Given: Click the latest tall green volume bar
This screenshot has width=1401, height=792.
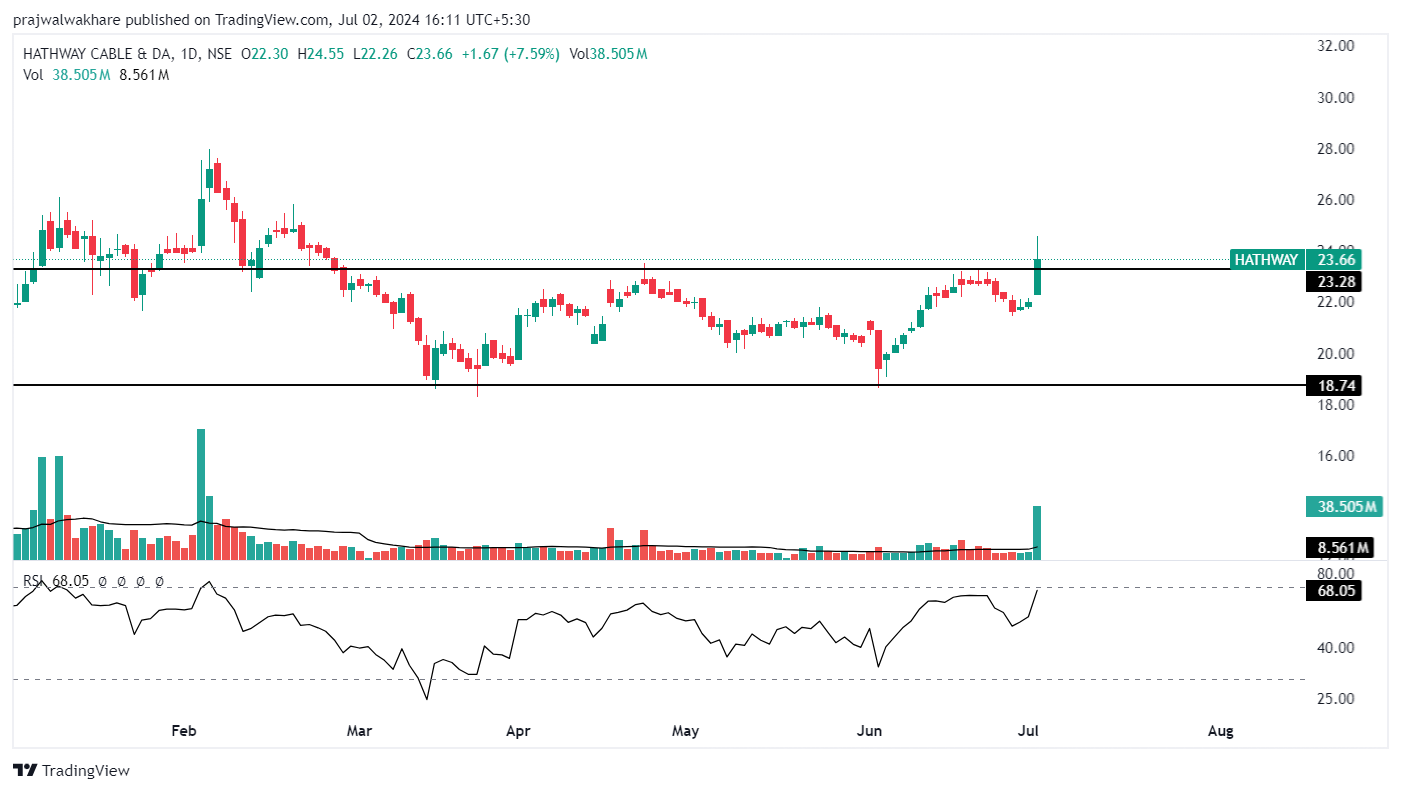Looking at the screenshot, I should pos(1038,533).
